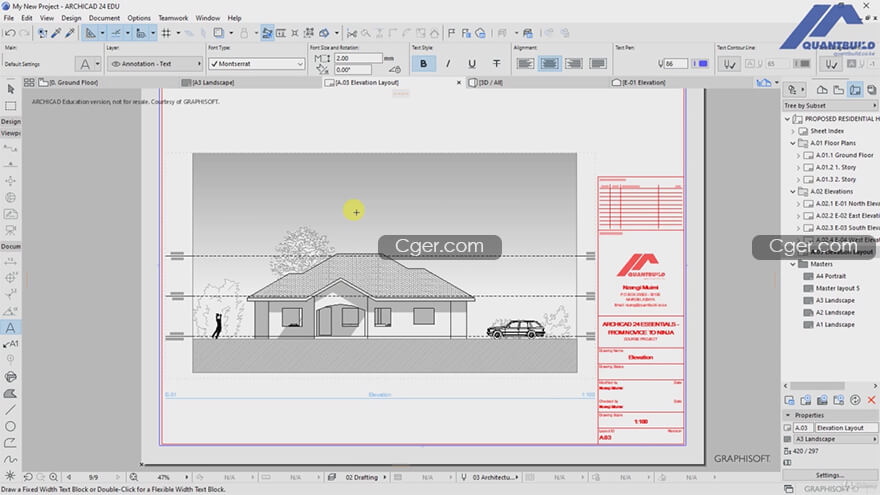Toggle Underline text style
The height and width of the screenshot is (495, 880).
(472, 63)
